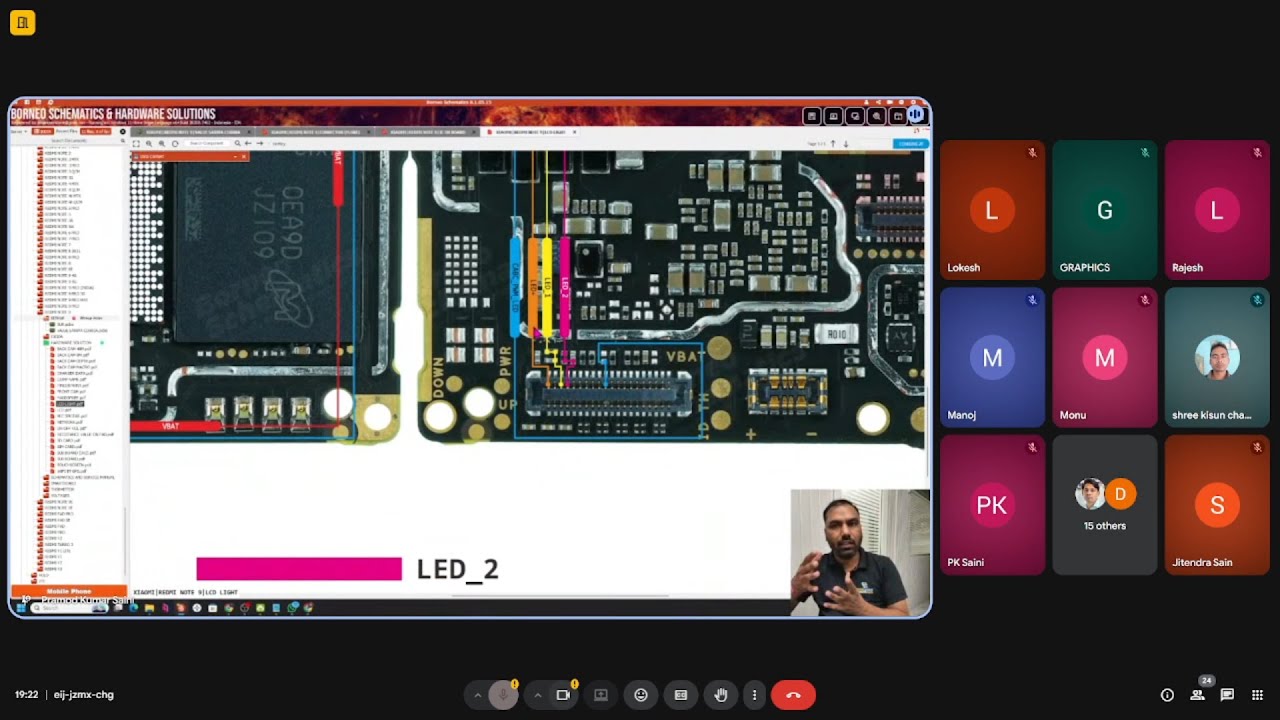Viewport: 1280px width, 720px height.
Task: Click the presenter webcam thumbnail
Action: (x=860, y=552)
